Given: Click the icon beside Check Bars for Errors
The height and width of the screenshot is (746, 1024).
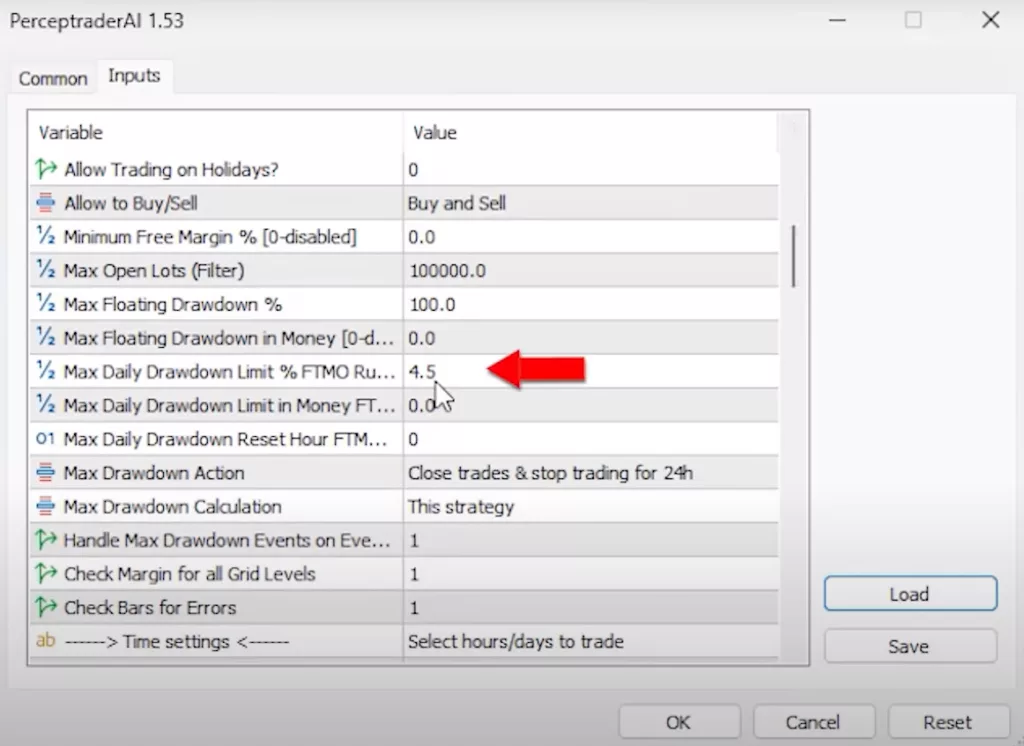Looking at the screenshot, I should pos(46,607).
